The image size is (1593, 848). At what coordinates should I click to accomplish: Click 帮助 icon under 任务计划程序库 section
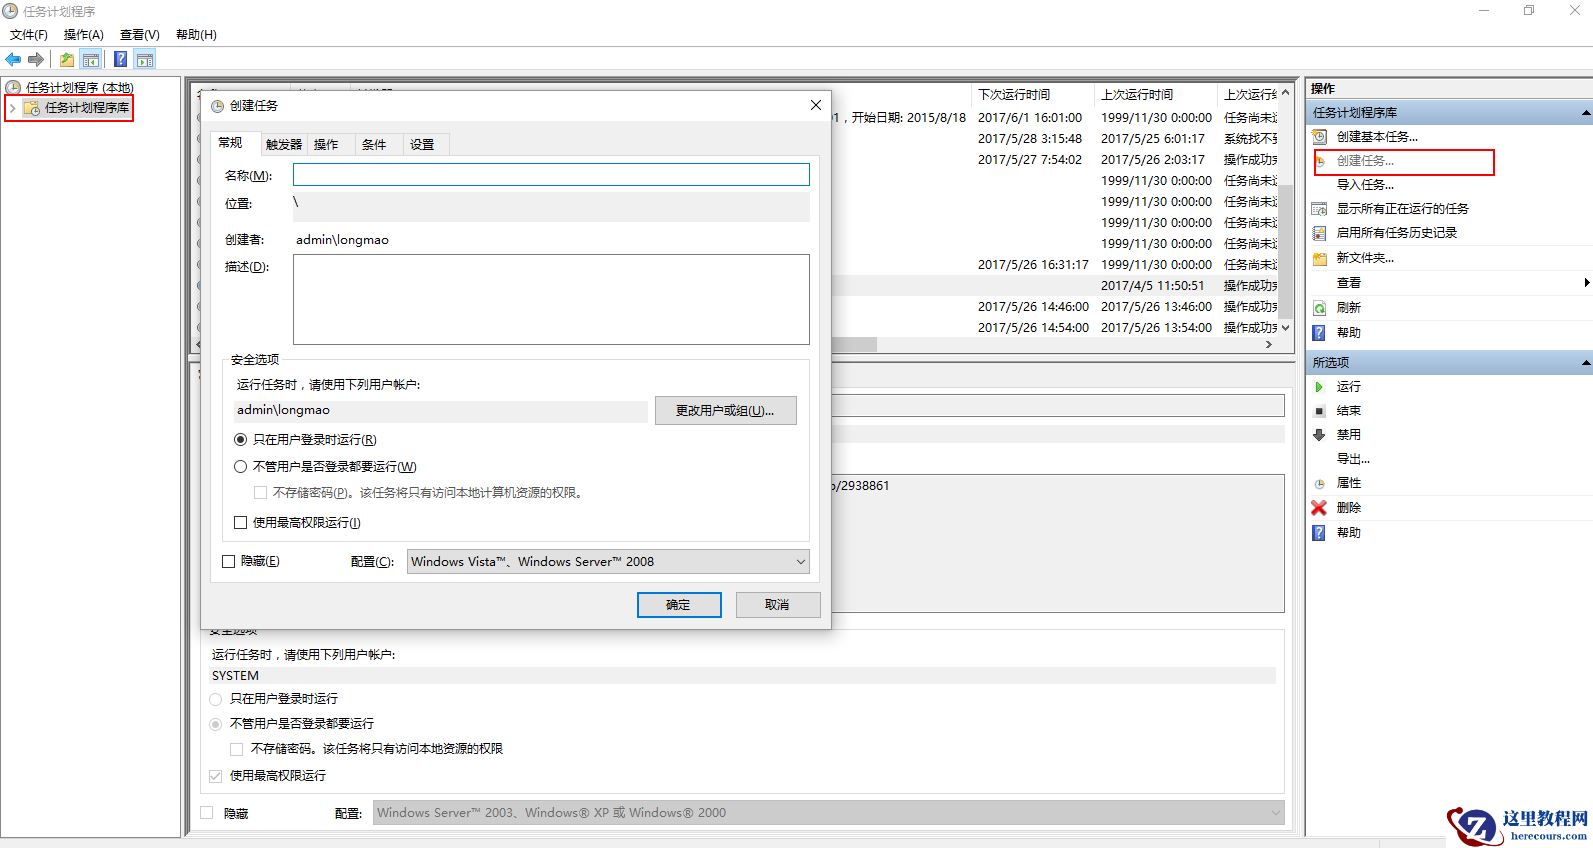click(1320, 332)
